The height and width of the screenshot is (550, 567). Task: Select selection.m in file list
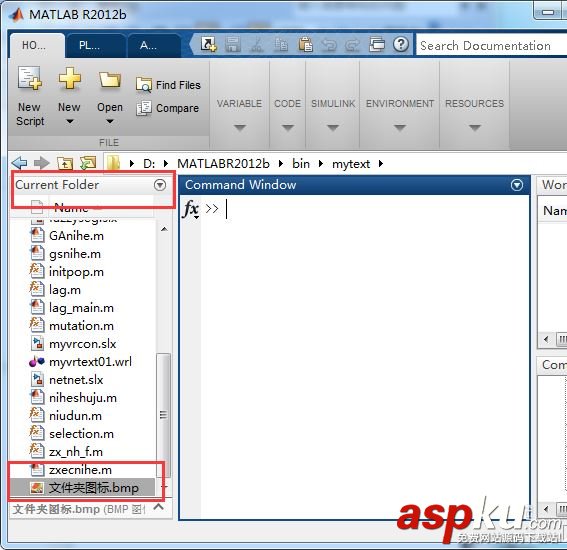pos(81,434)
